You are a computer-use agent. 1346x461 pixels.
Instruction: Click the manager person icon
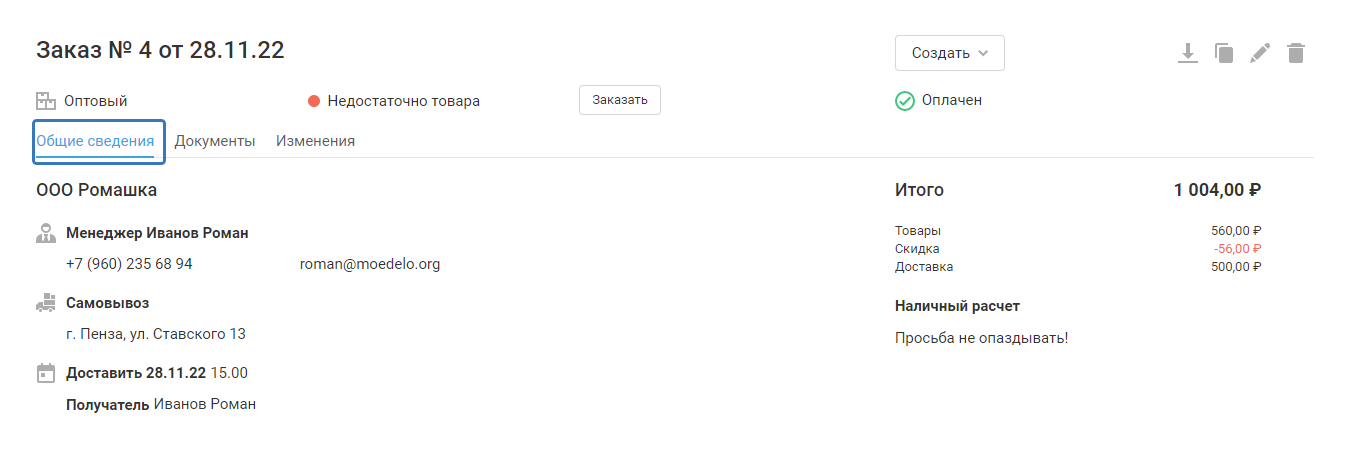45,233
